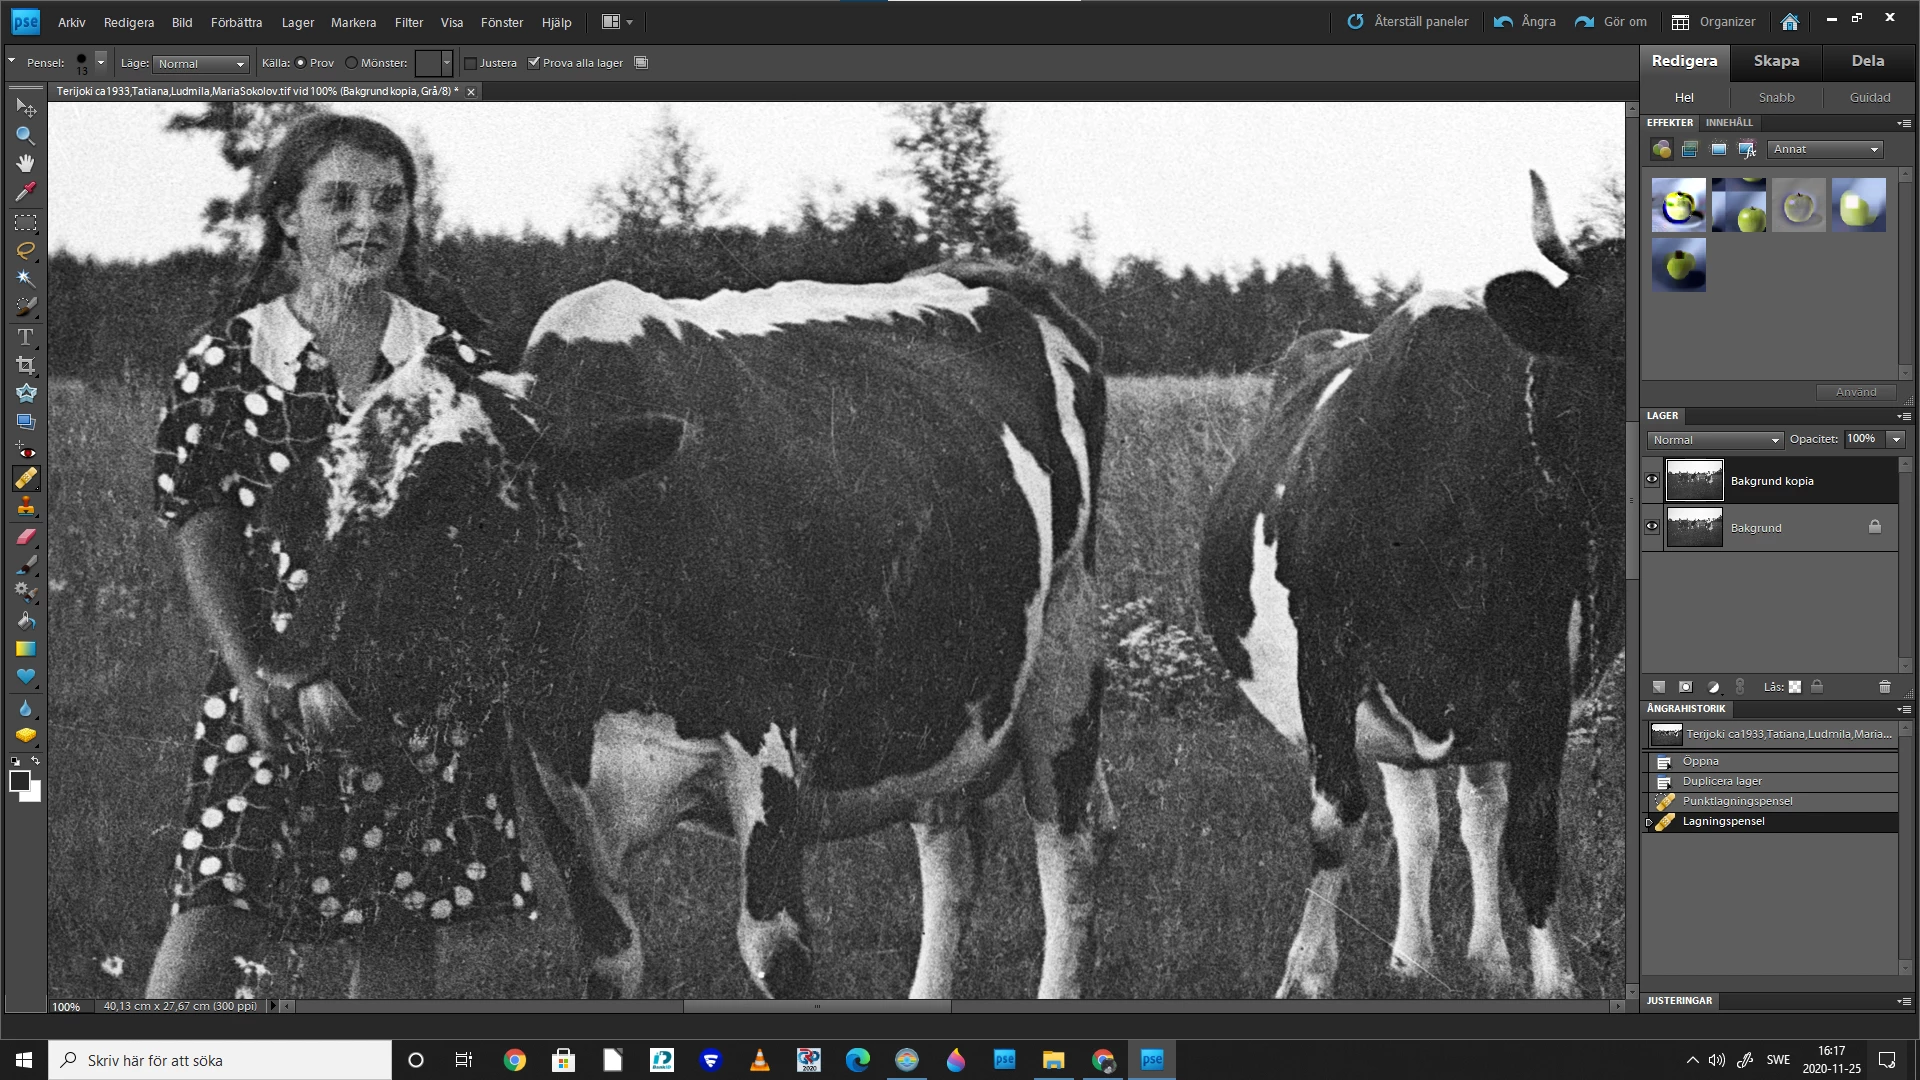Open the layer Opacitet dropdown arrow
This screenshot has width=1920, height=1080.
[1896, 439]
